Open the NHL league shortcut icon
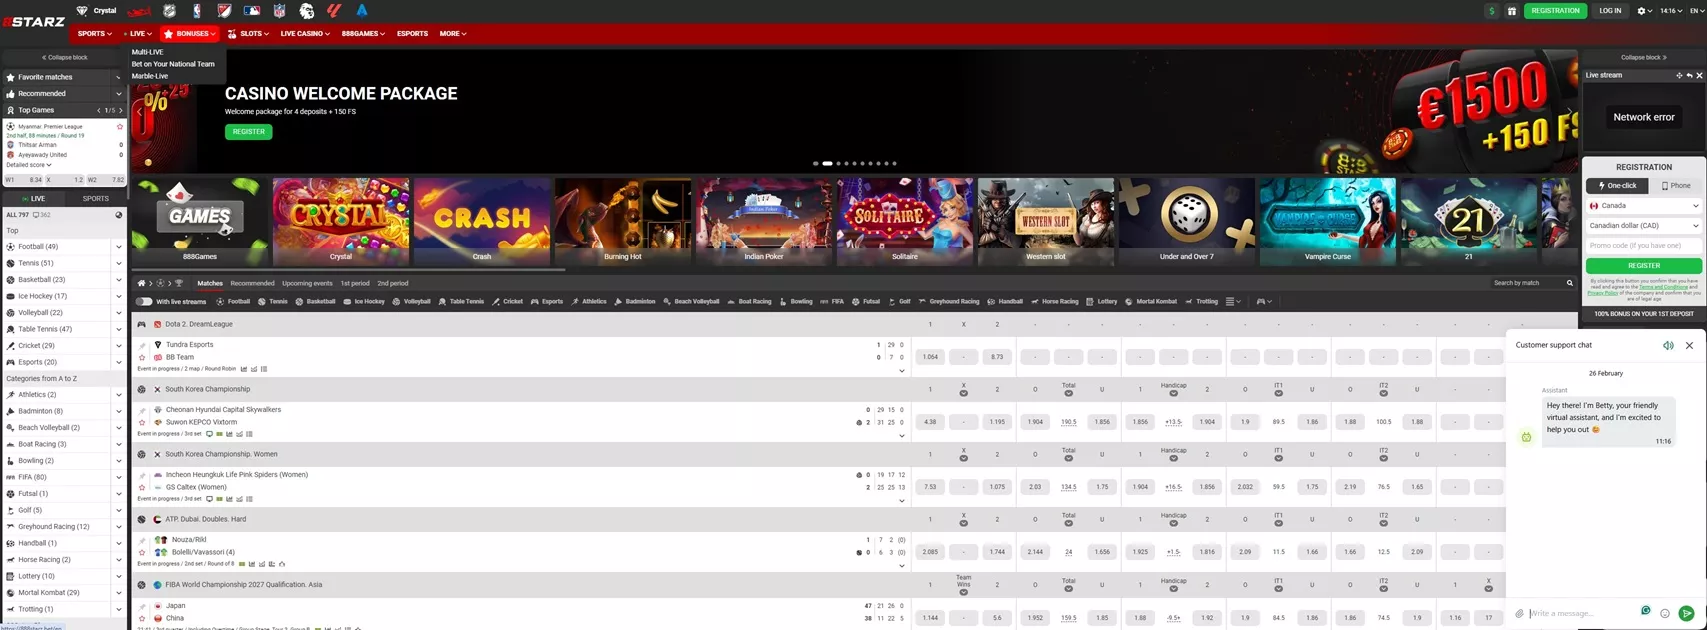Image resolution: width=1707 pixels, height=630 pixels. (169, 11)
